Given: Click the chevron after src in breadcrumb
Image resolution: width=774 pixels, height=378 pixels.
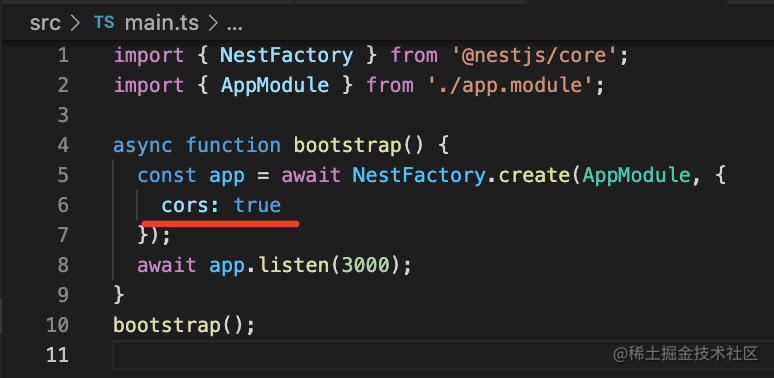Looking at the screenshot, I should pos(76,24).
